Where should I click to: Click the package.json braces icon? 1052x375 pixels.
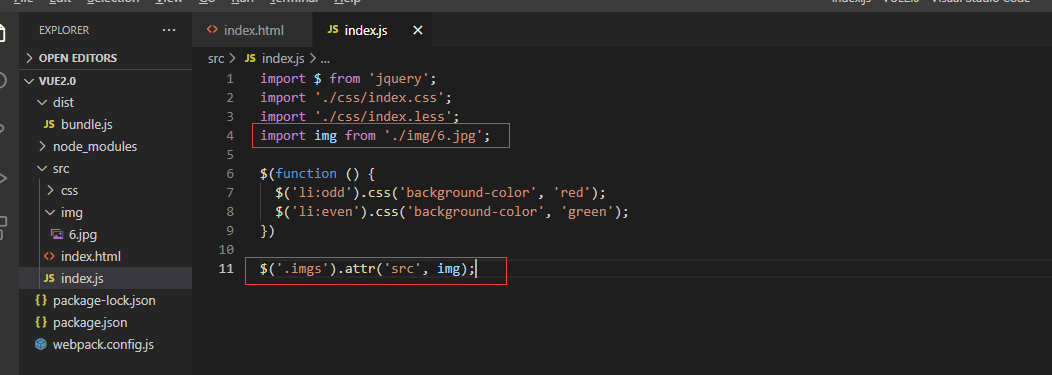click(41, 323)
